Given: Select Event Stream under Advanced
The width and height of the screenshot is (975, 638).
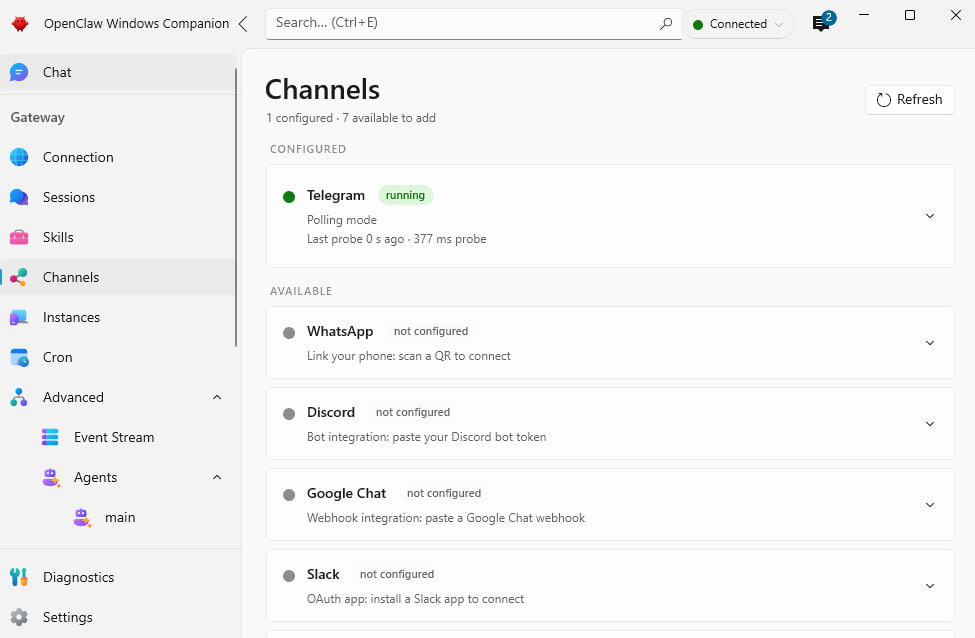Looking at the screenshot, I should 118,437.
